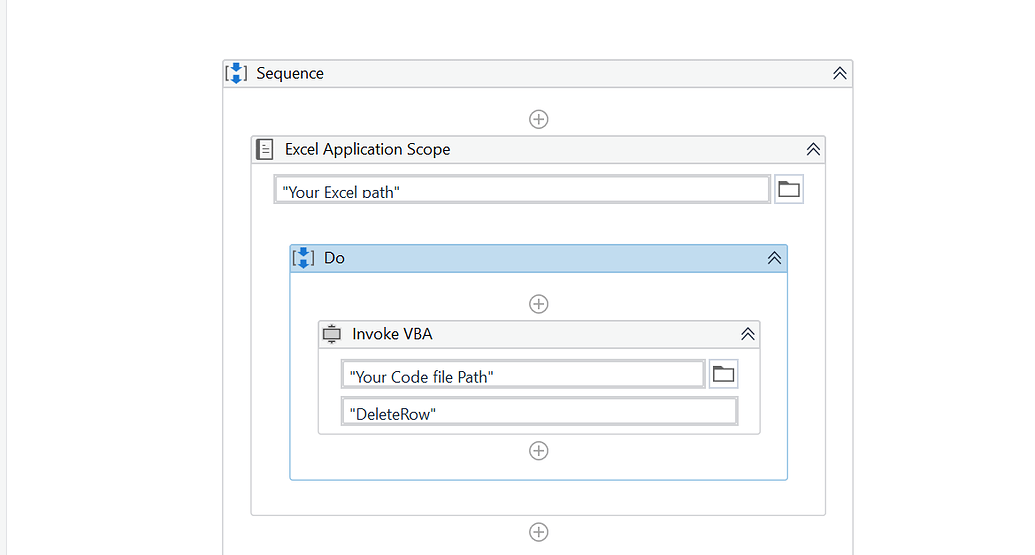Select the Do container header
Viewport: 1035px width, 555px height.
(538, 258)
